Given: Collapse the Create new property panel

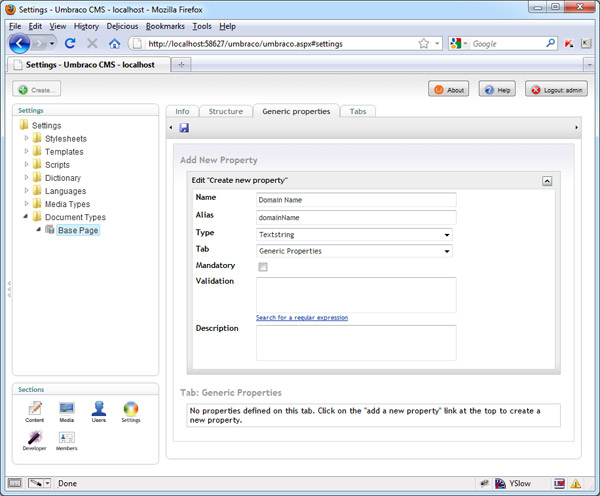Looking at the screenshot, I should pyautogui.click(x=547, y=181).
